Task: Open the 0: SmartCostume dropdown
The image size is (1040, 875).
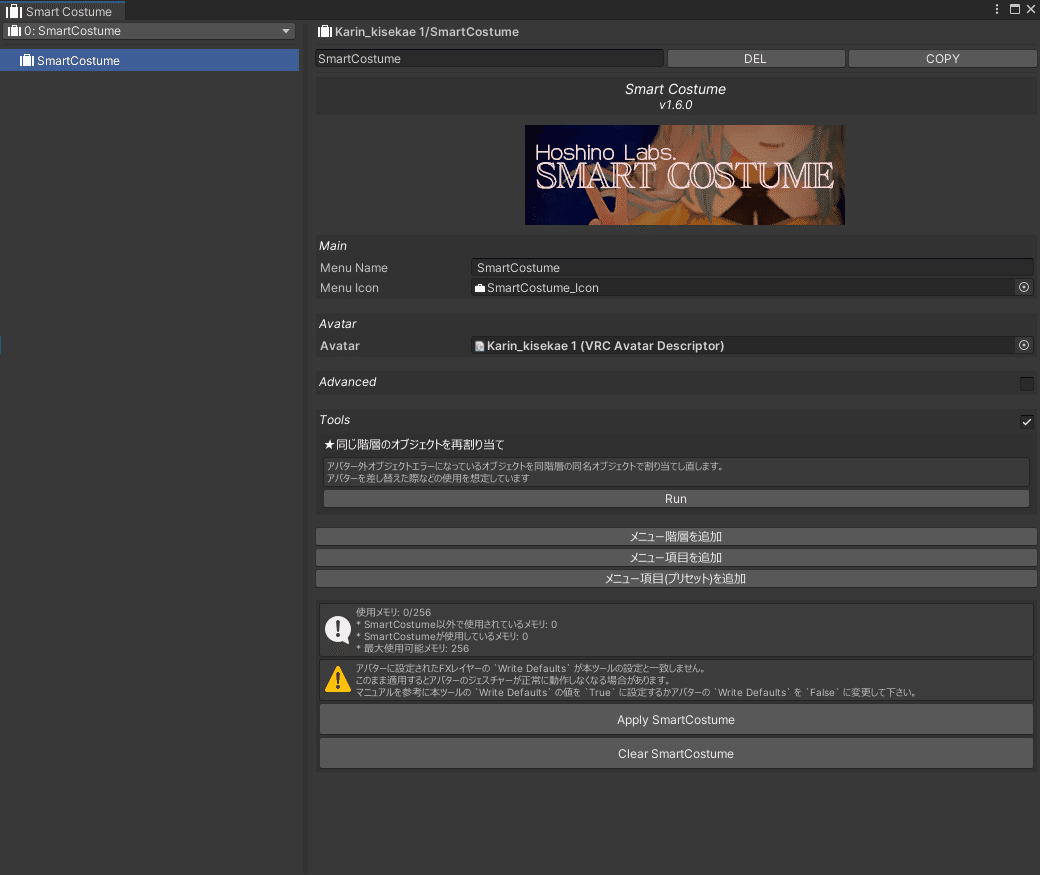Action: (x=149, y=31)
